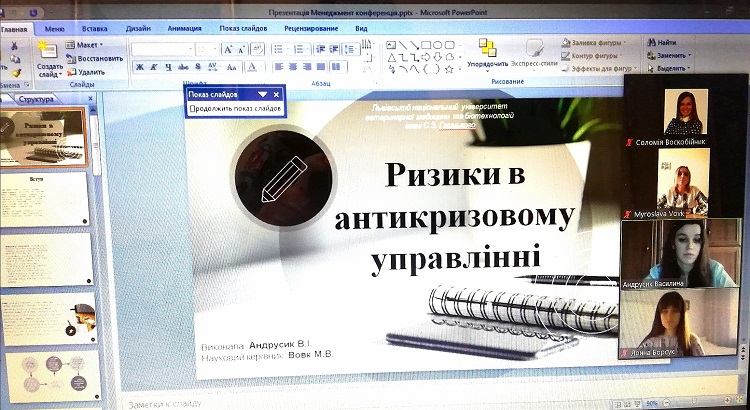750x410 pixels.
Task: Click the Format Painter brush icon
Action: (x=16, y=72)
